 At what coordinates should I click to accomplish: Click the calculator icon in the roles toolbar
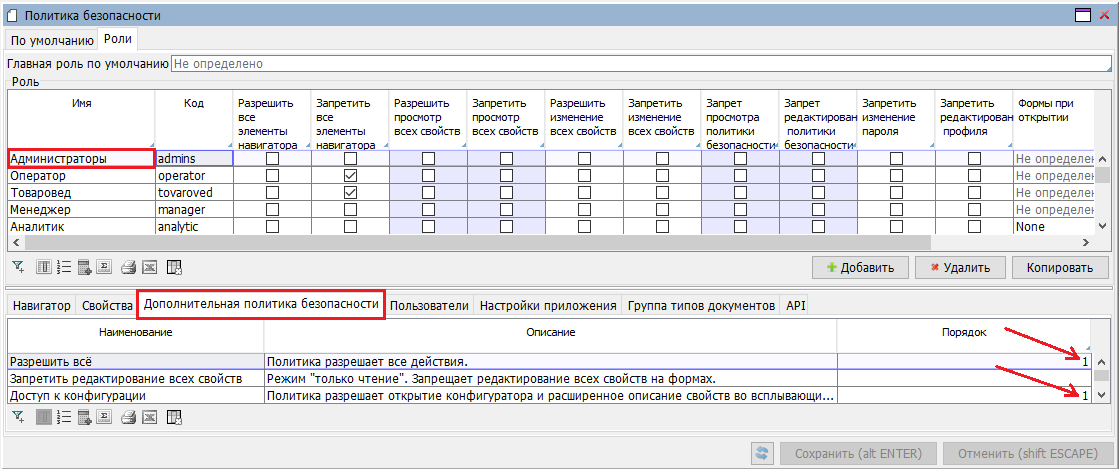coord(86,267)
